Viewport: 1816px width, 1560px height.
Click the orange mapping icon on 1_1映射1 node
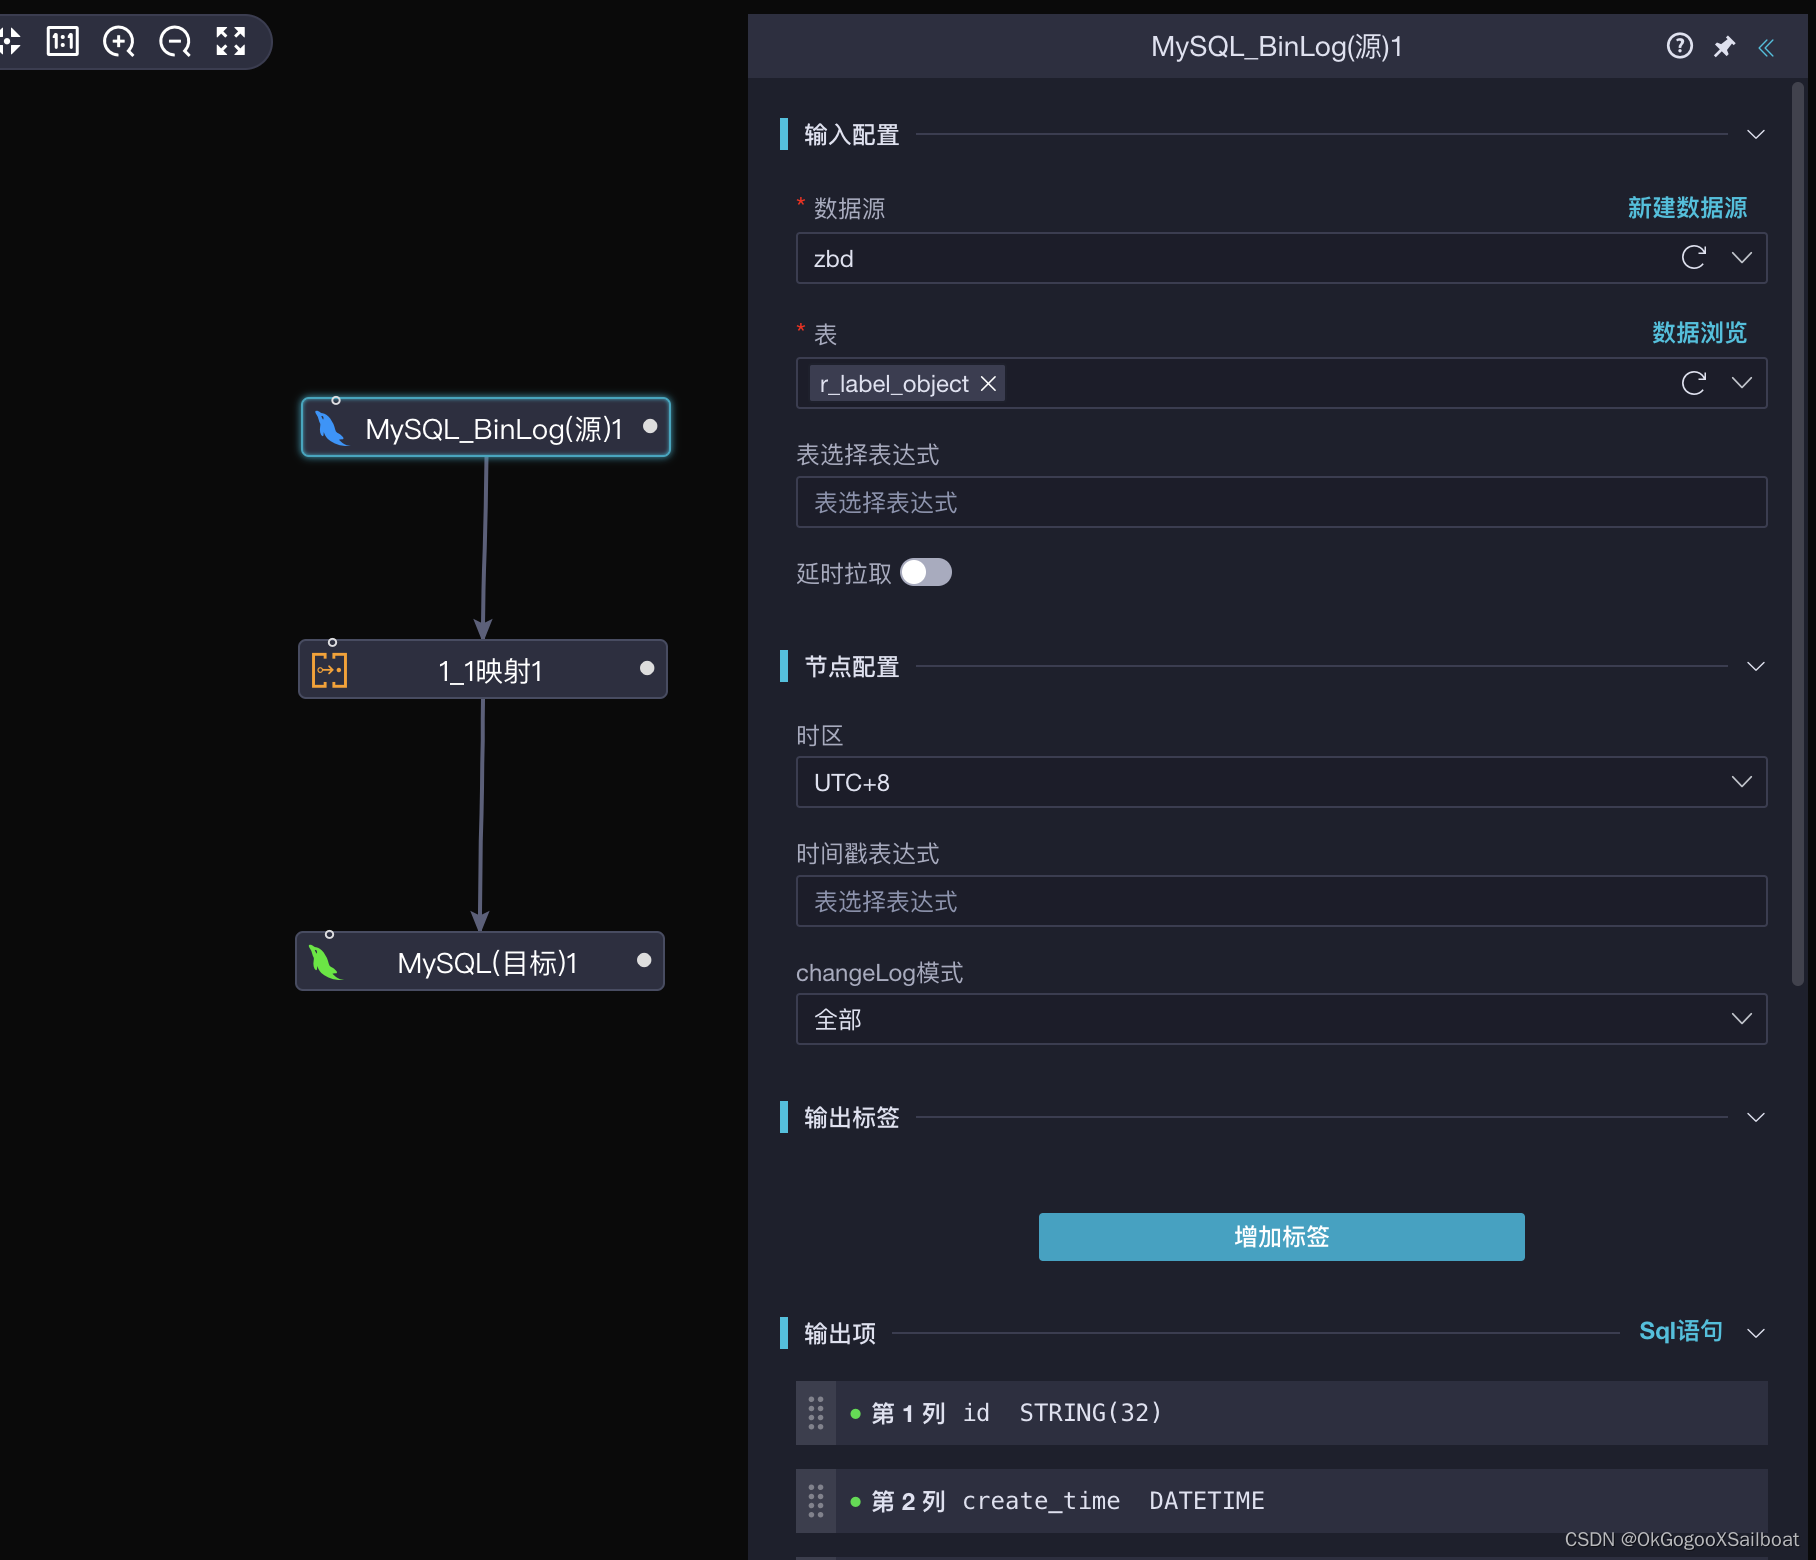click(329, 670)
